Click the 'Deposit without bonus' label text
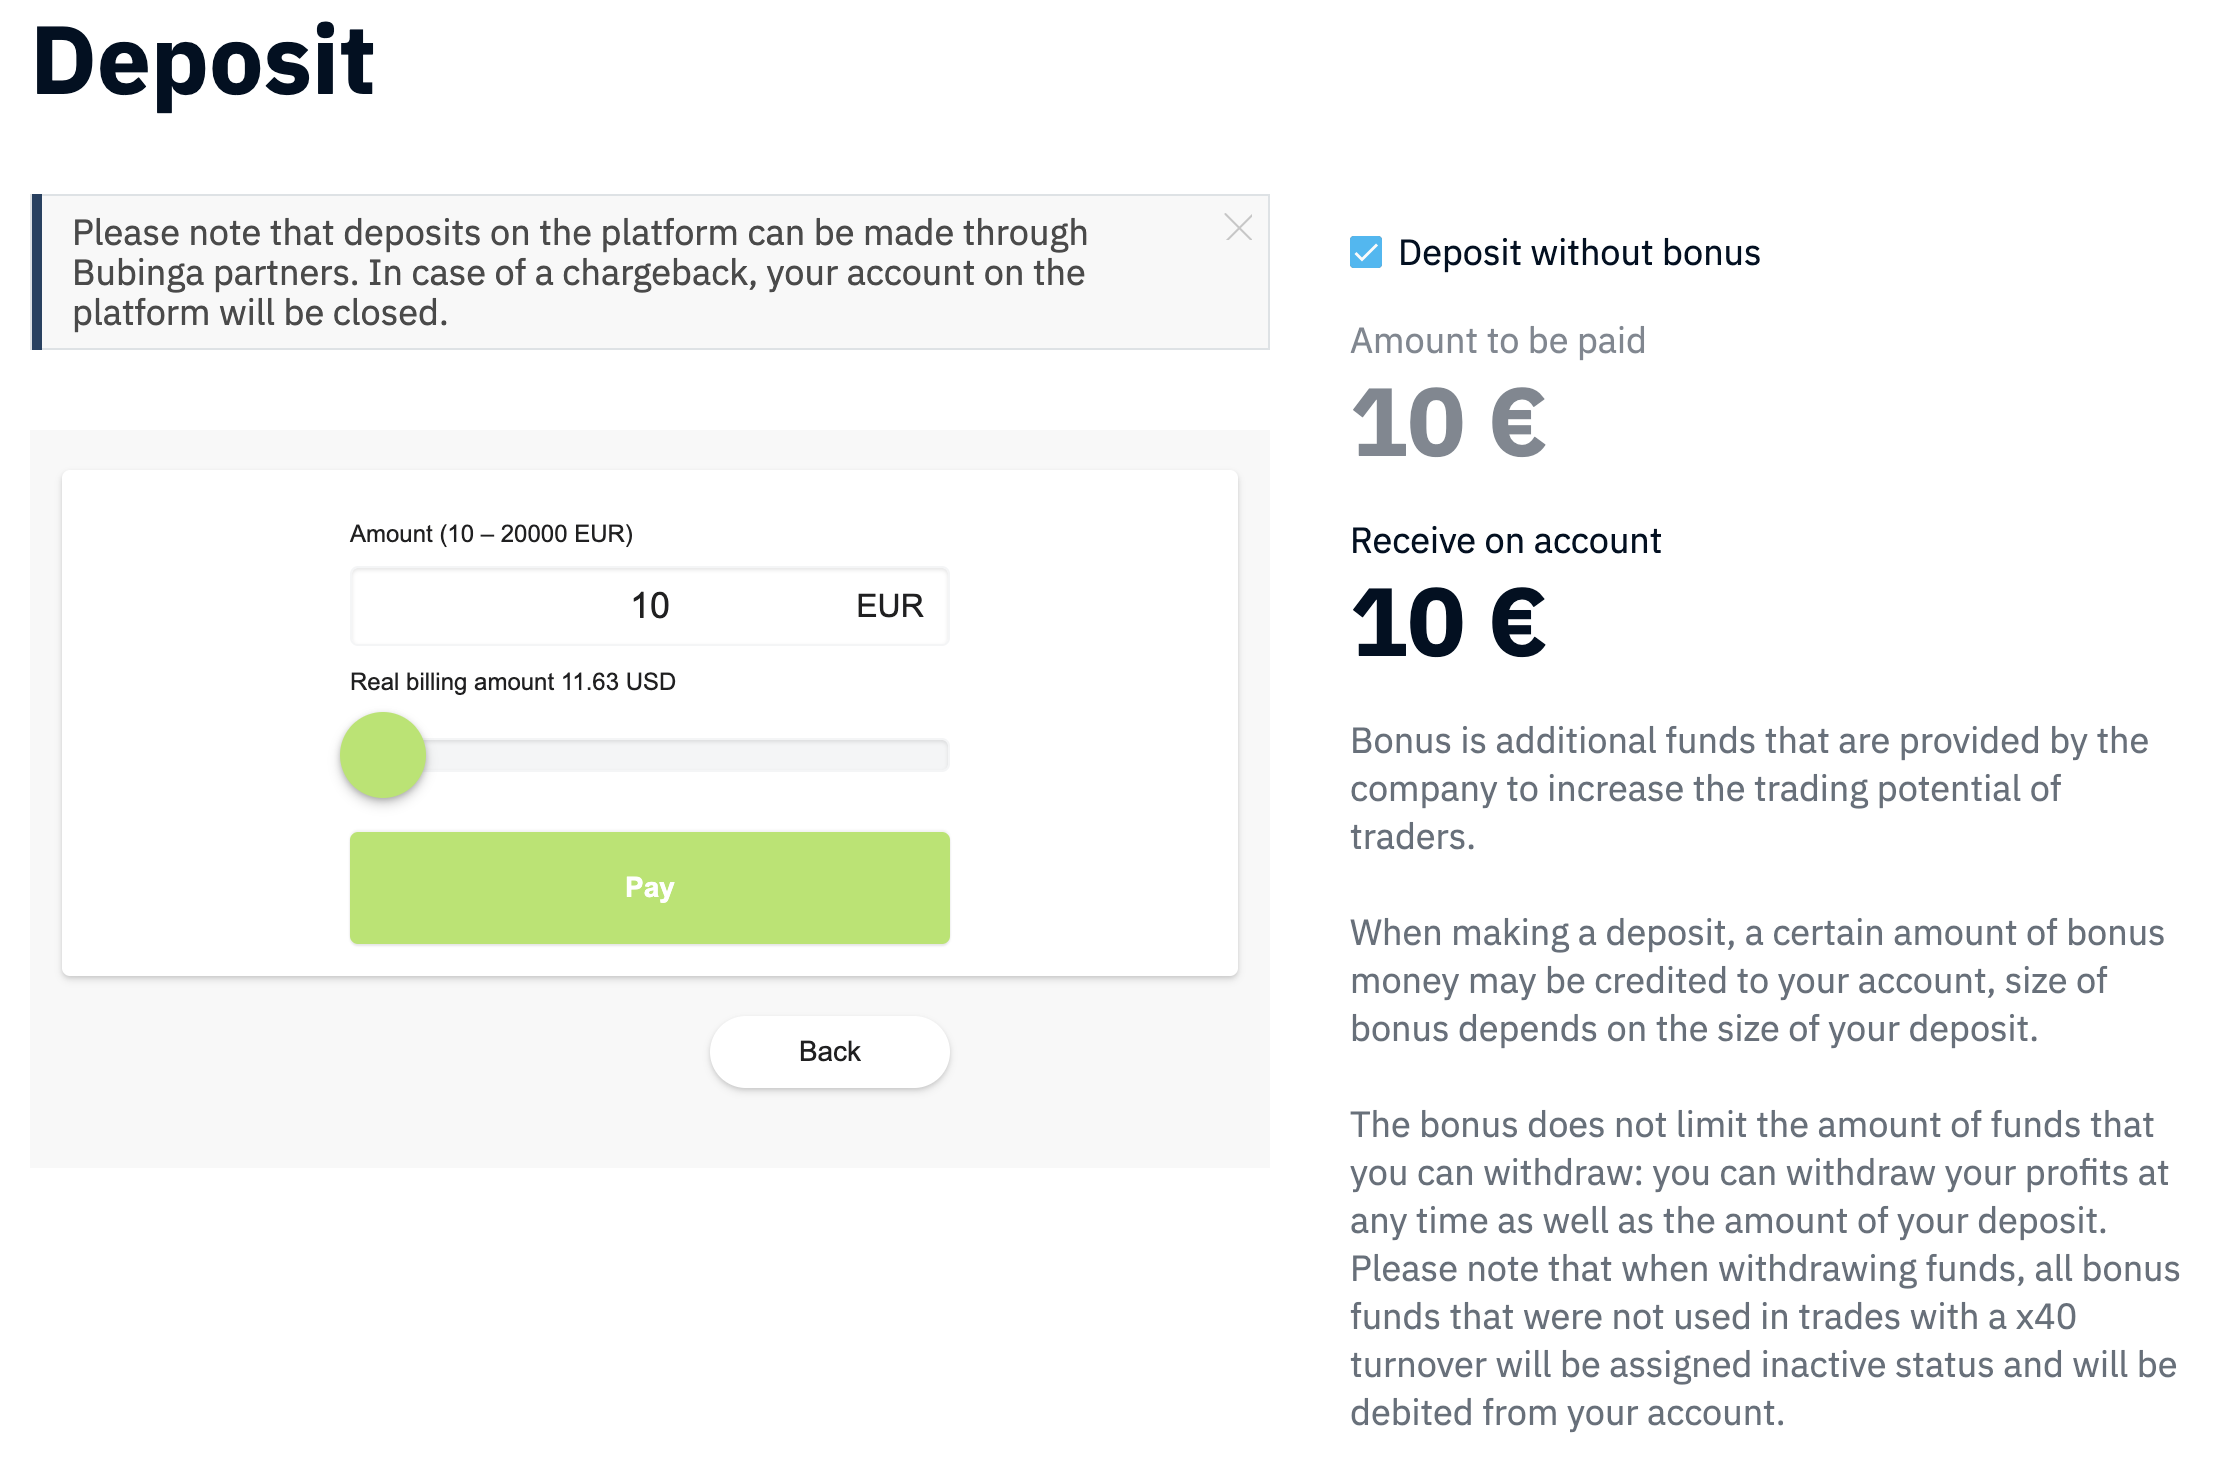The height and width of the screenshot is (1460, 2228). point(1578,253)
